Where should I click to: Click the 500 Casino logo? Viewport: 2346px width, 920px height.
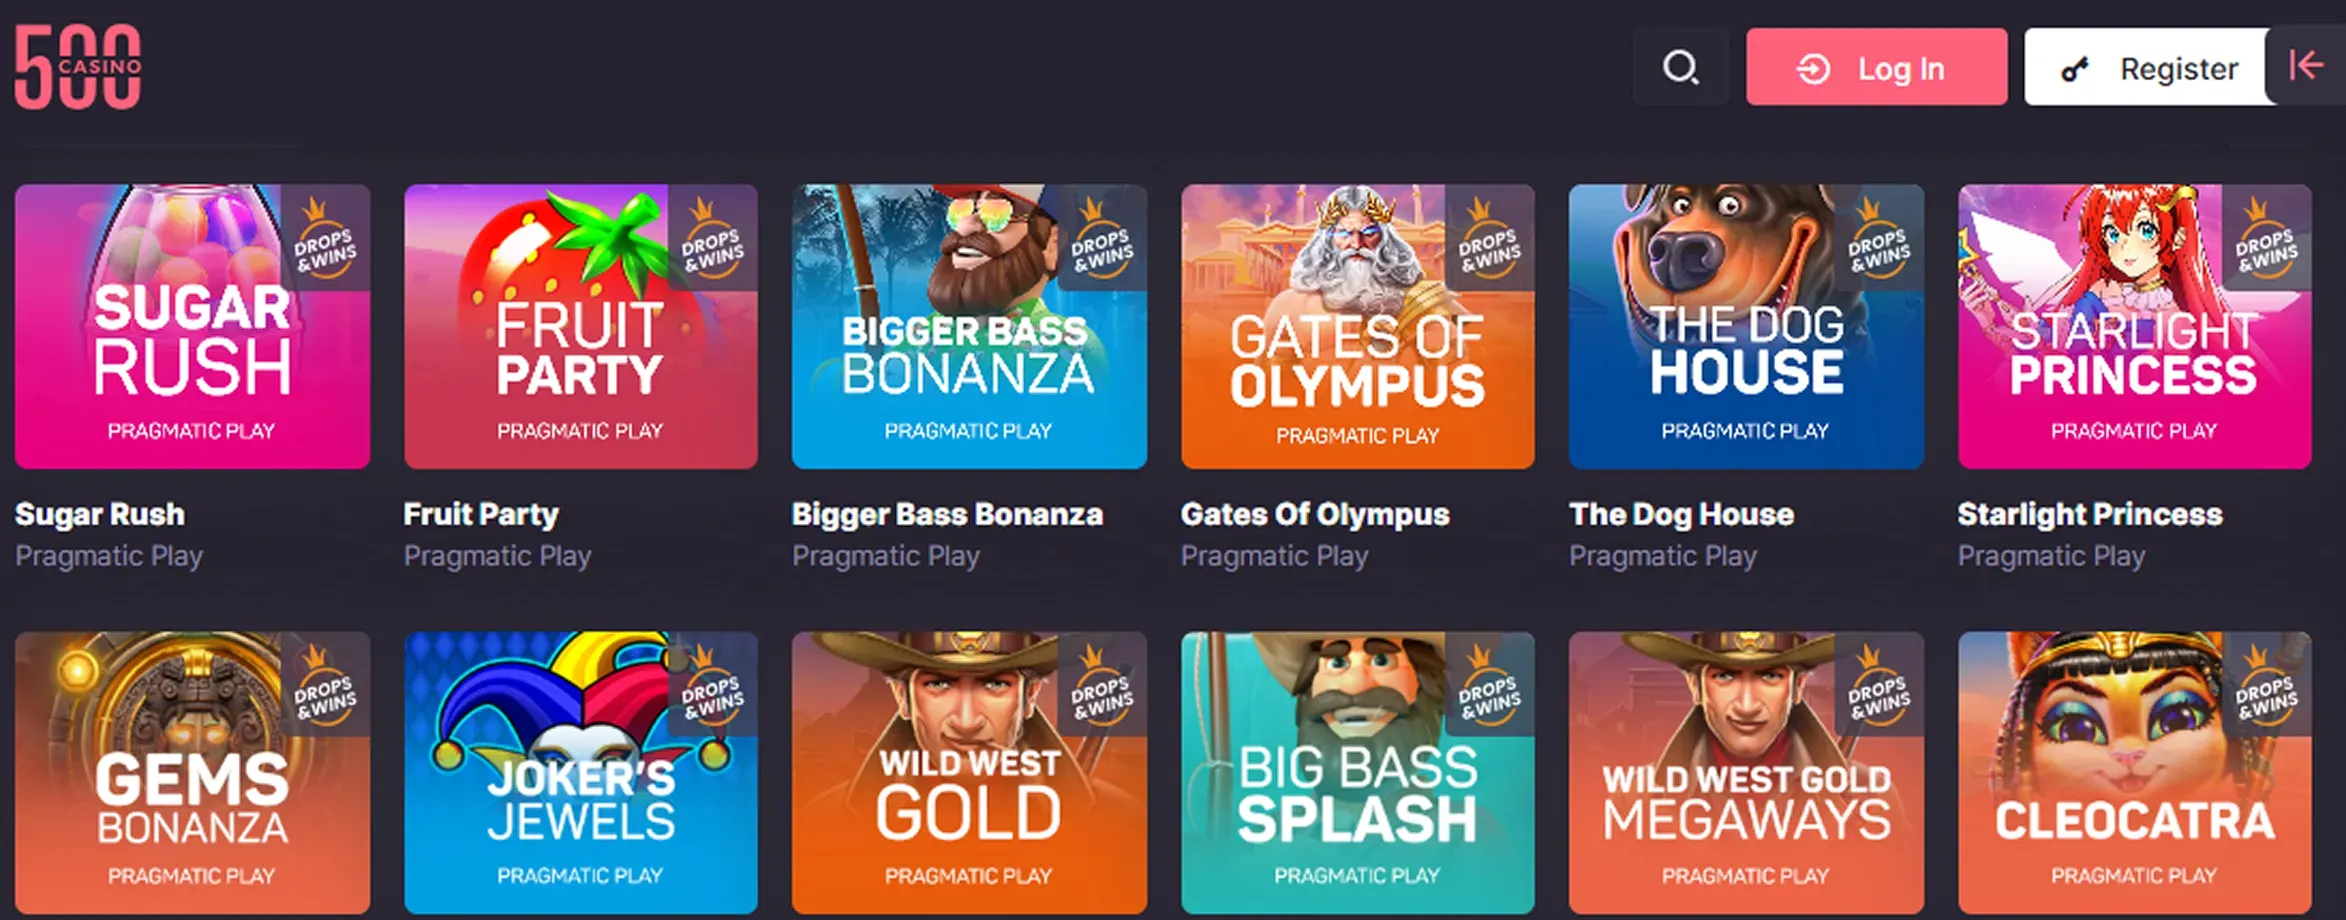pos(78,66)
